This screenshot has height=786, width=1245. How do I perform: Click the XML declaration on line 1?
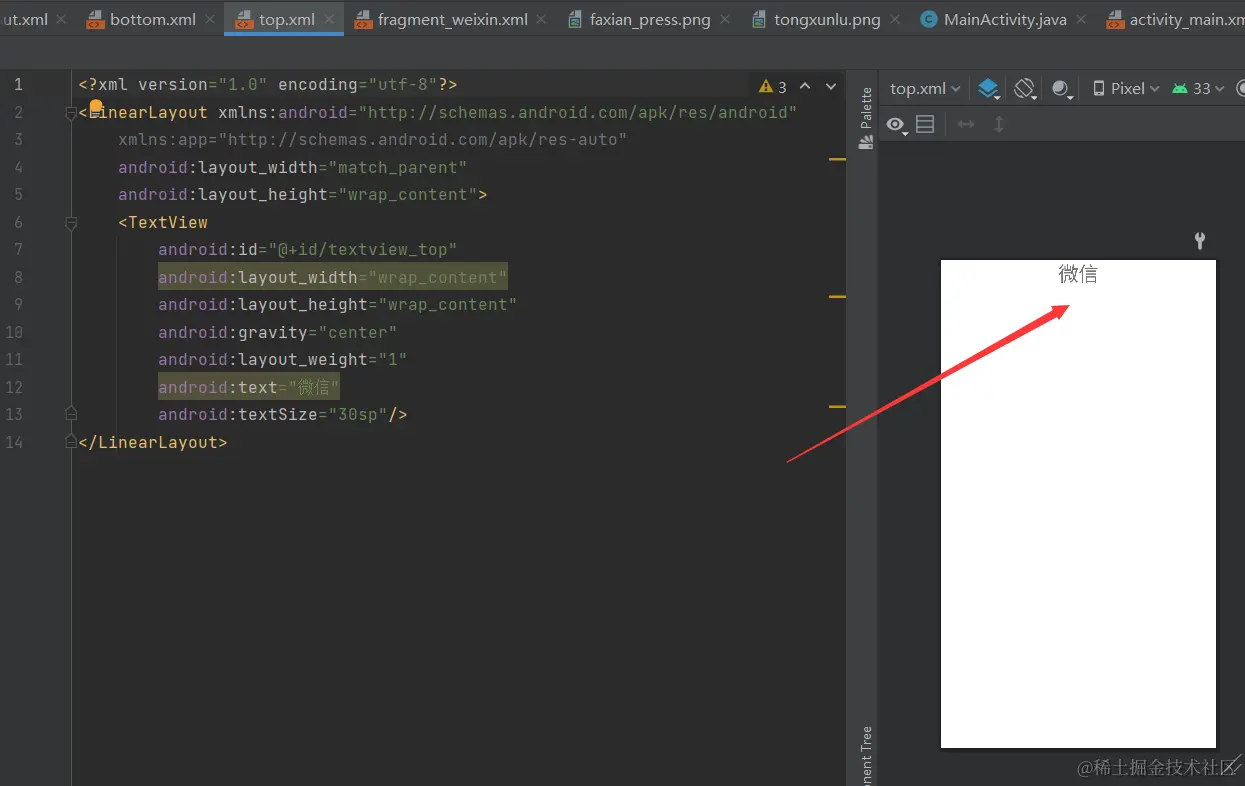pos(268,85)
